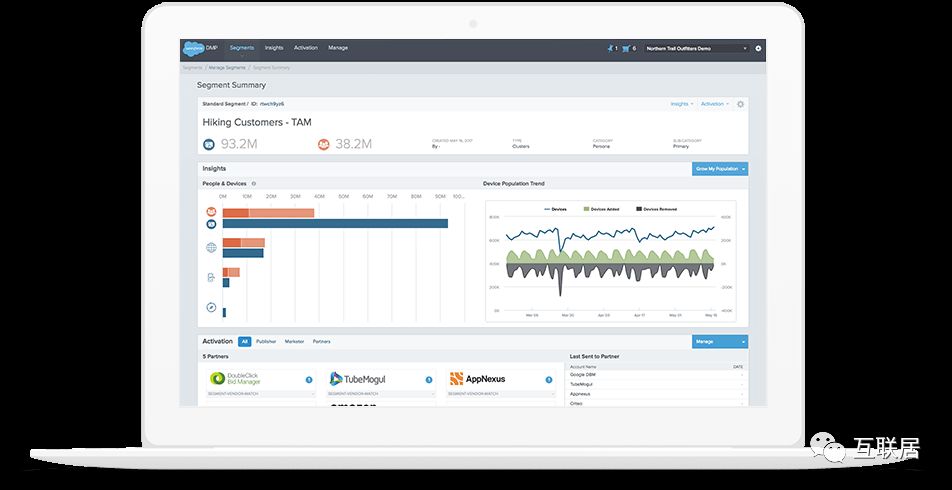The width and height of the screenshot is (952, 490).
Task: Open the Activation menu in top bar
Action: click(305, 48)
